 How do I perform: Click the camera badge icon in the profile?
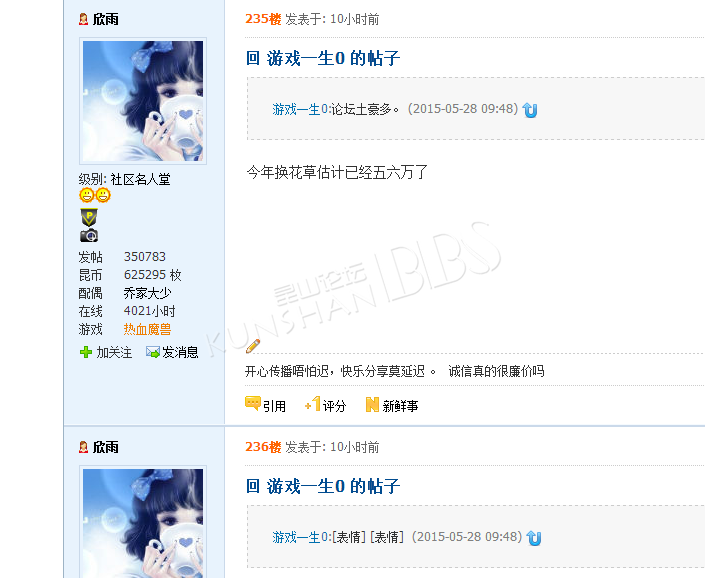(x=89, y=236)
